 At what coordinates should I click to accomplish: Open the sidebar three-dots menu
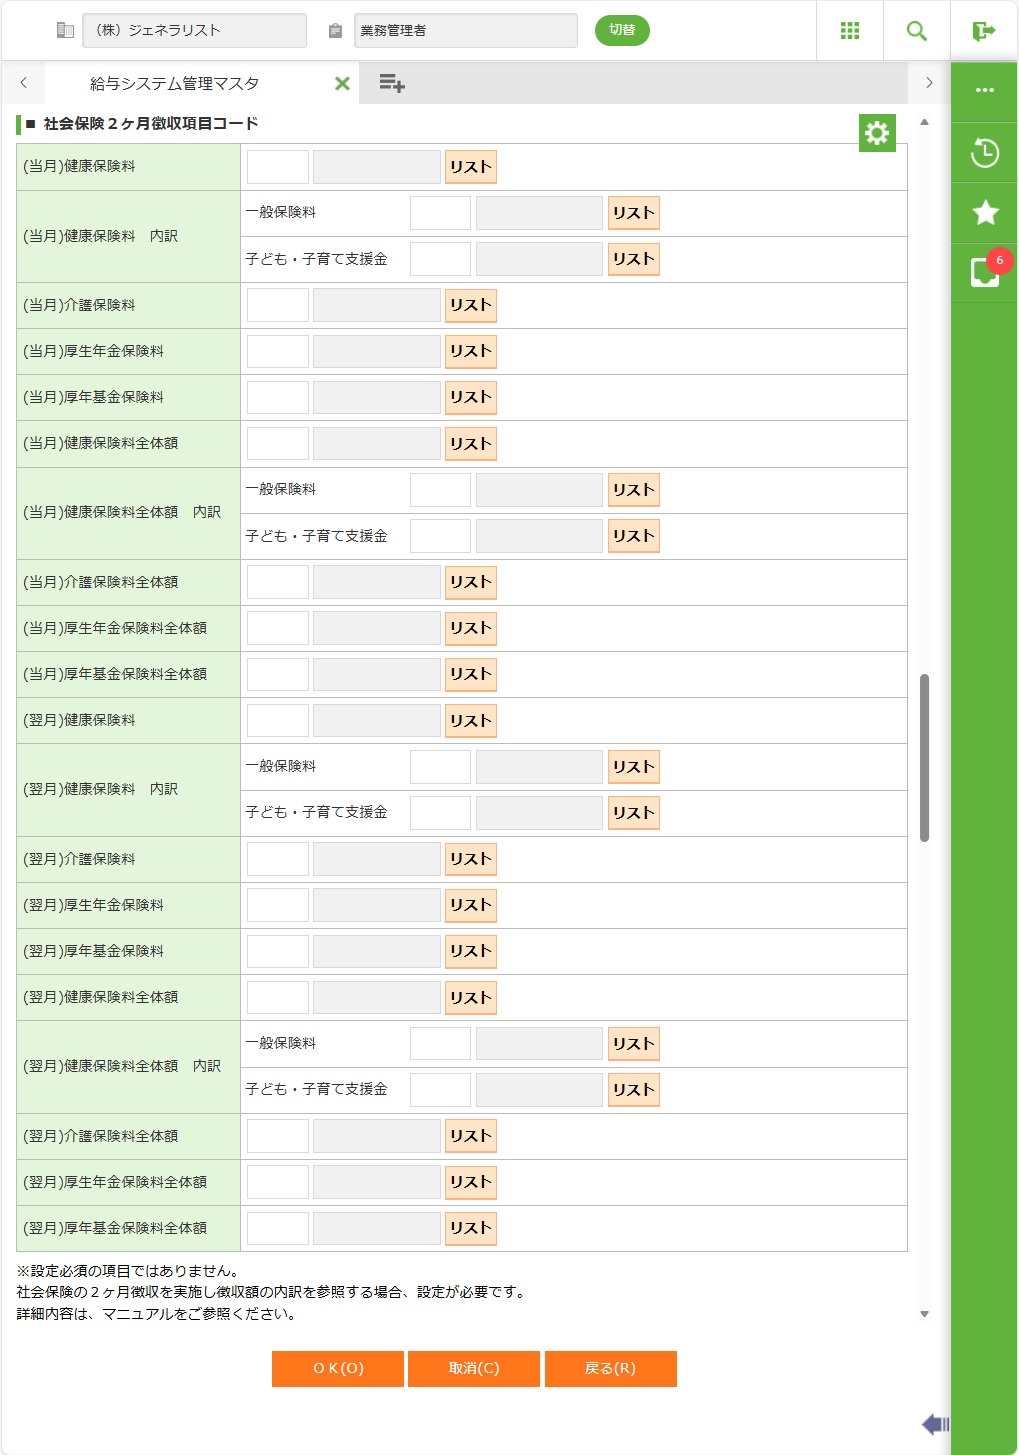point(985,90)
